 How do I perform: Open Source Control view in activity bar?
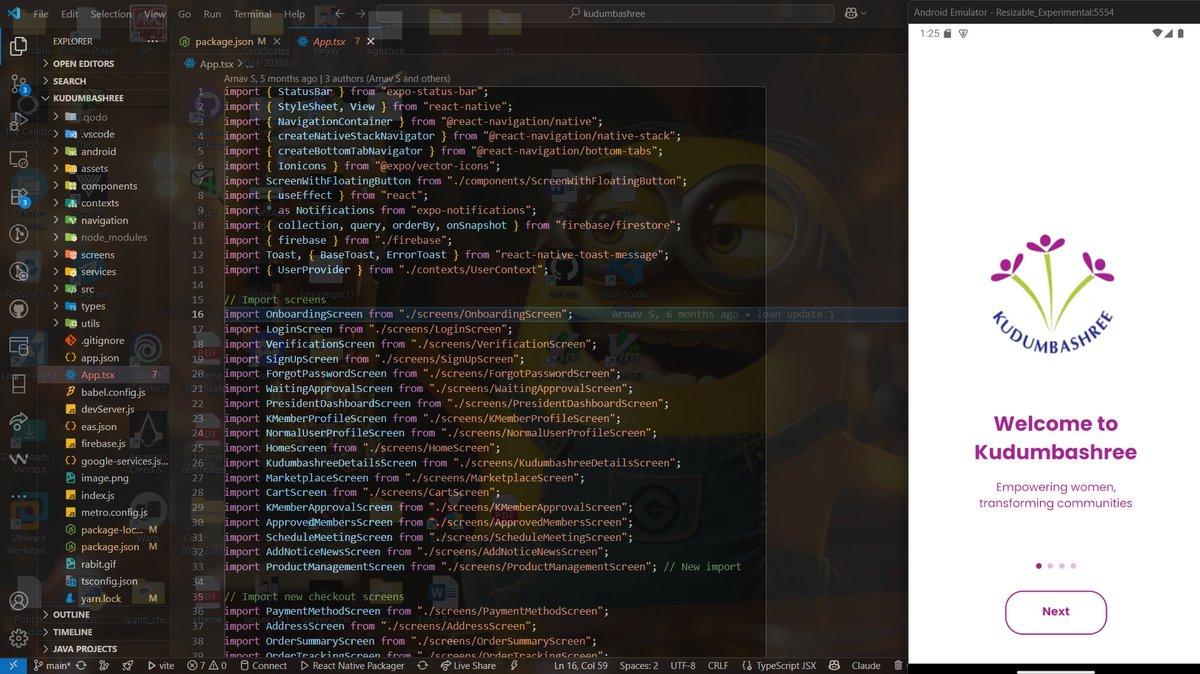tap(18, 83)
